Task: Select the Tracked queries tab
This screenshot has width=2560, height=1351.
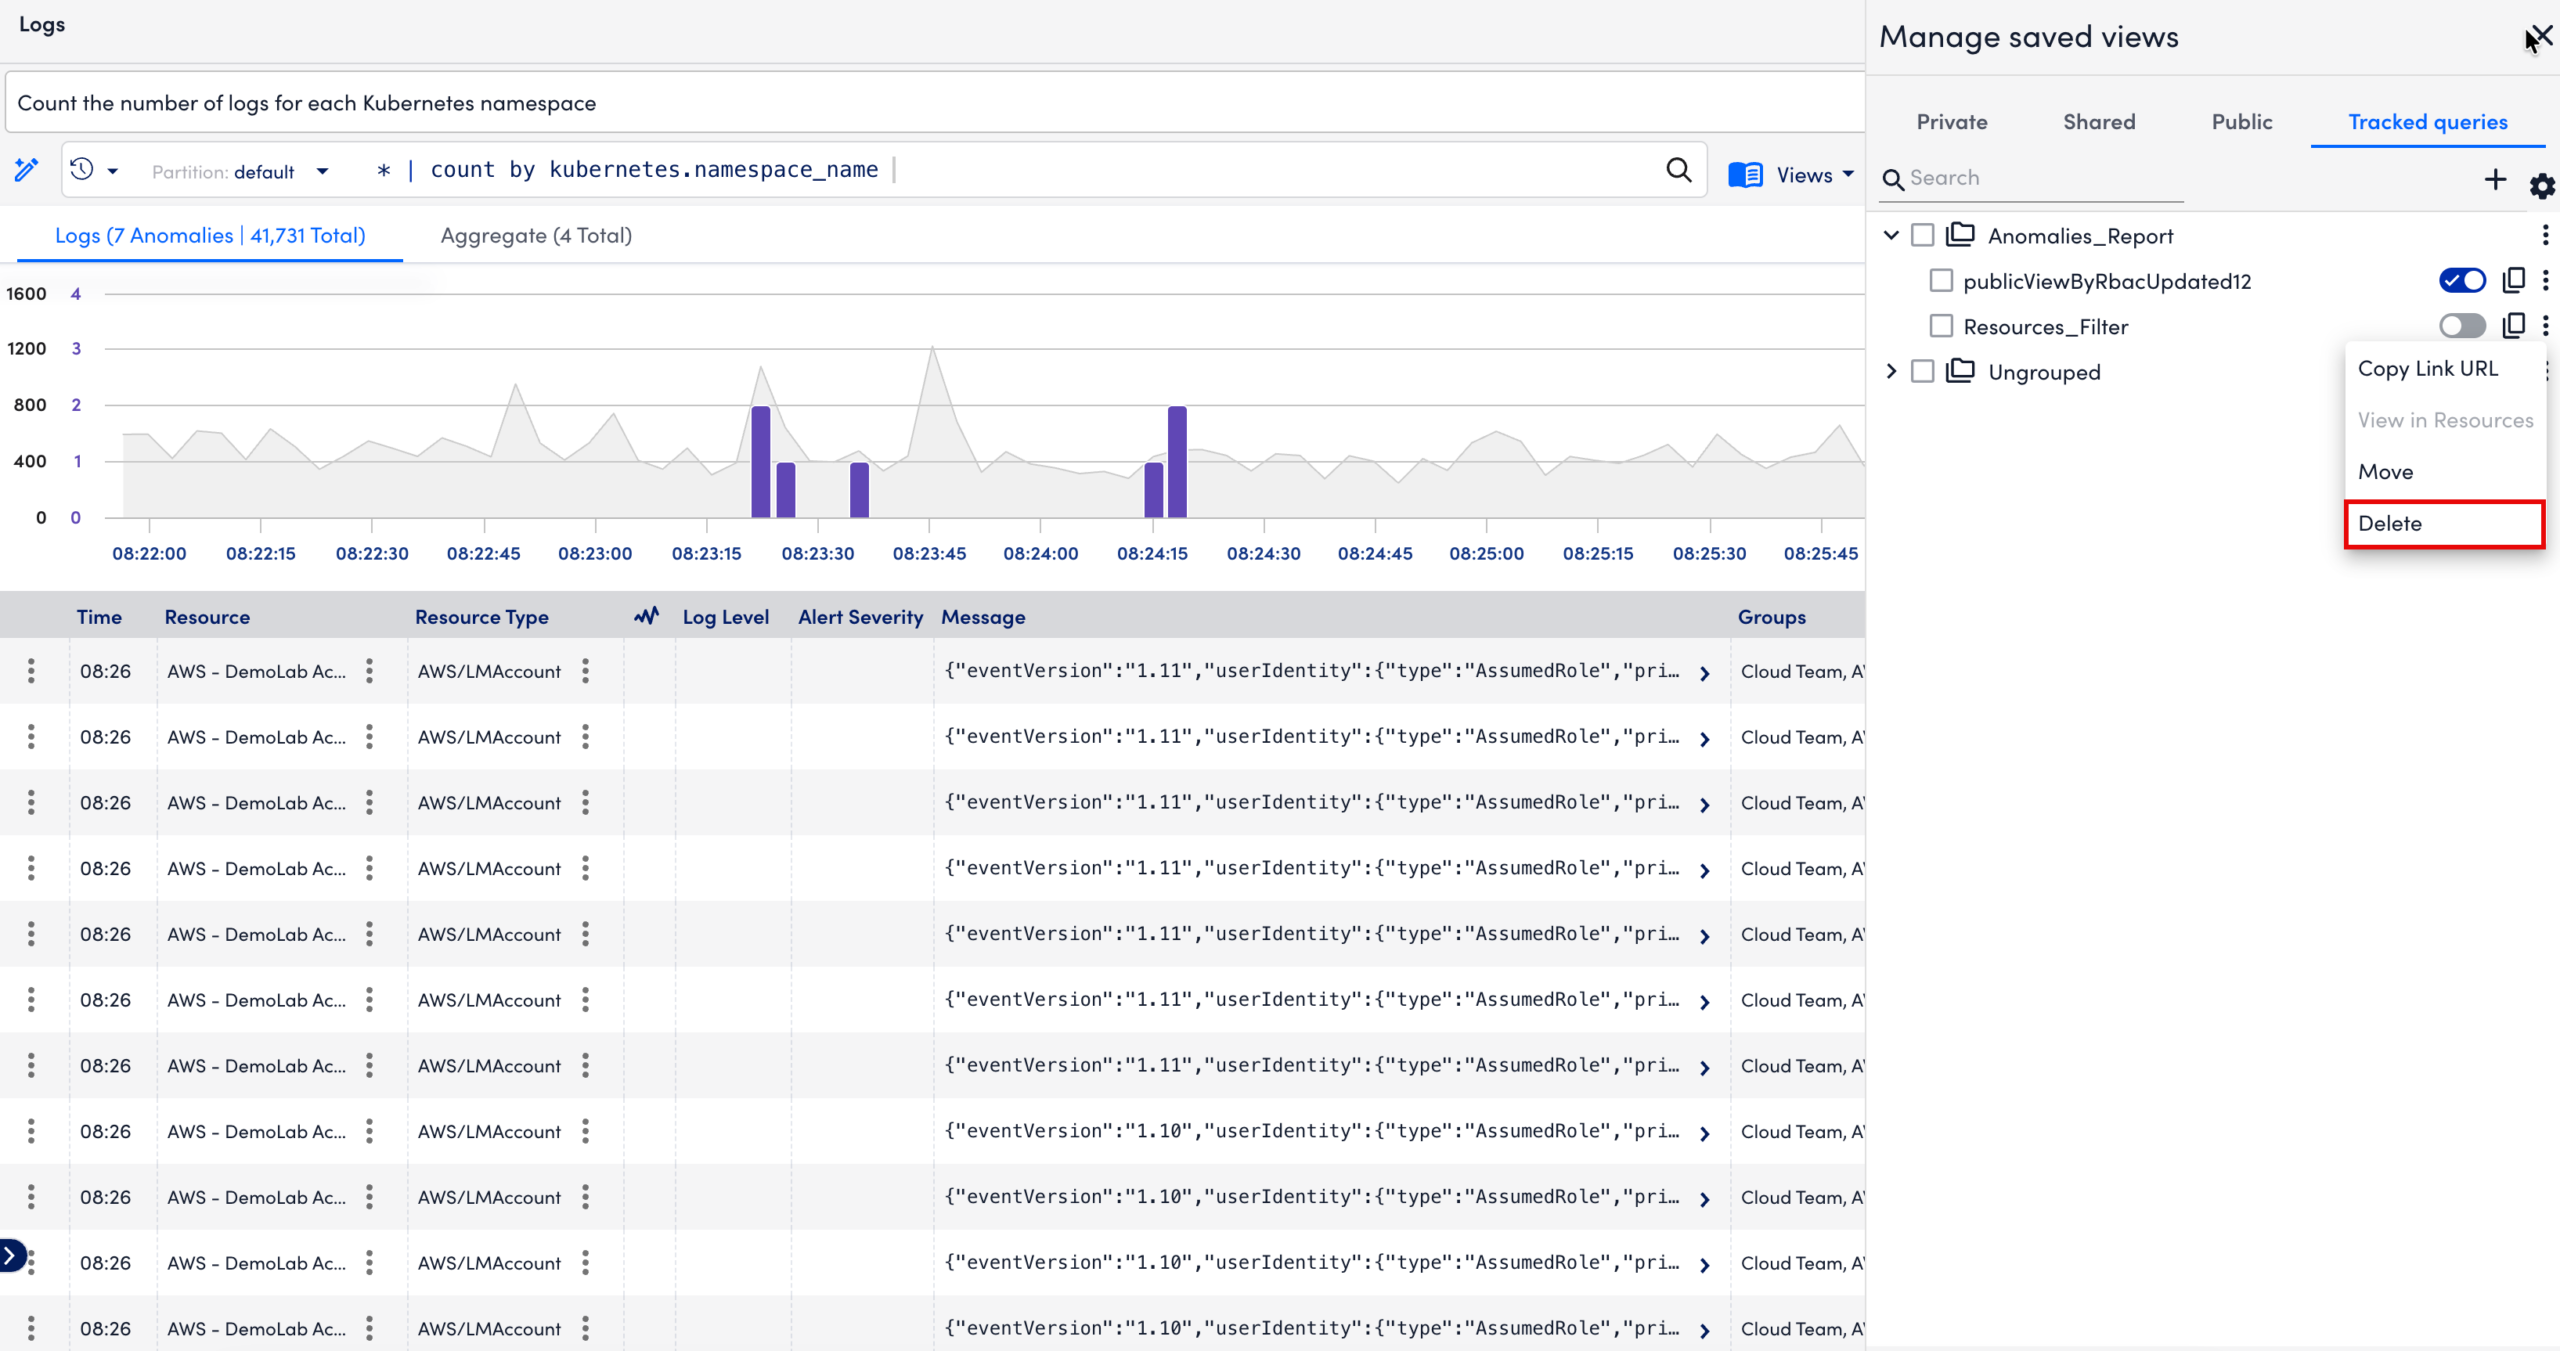Action: pyautogui.click(x=2427, y=122)
